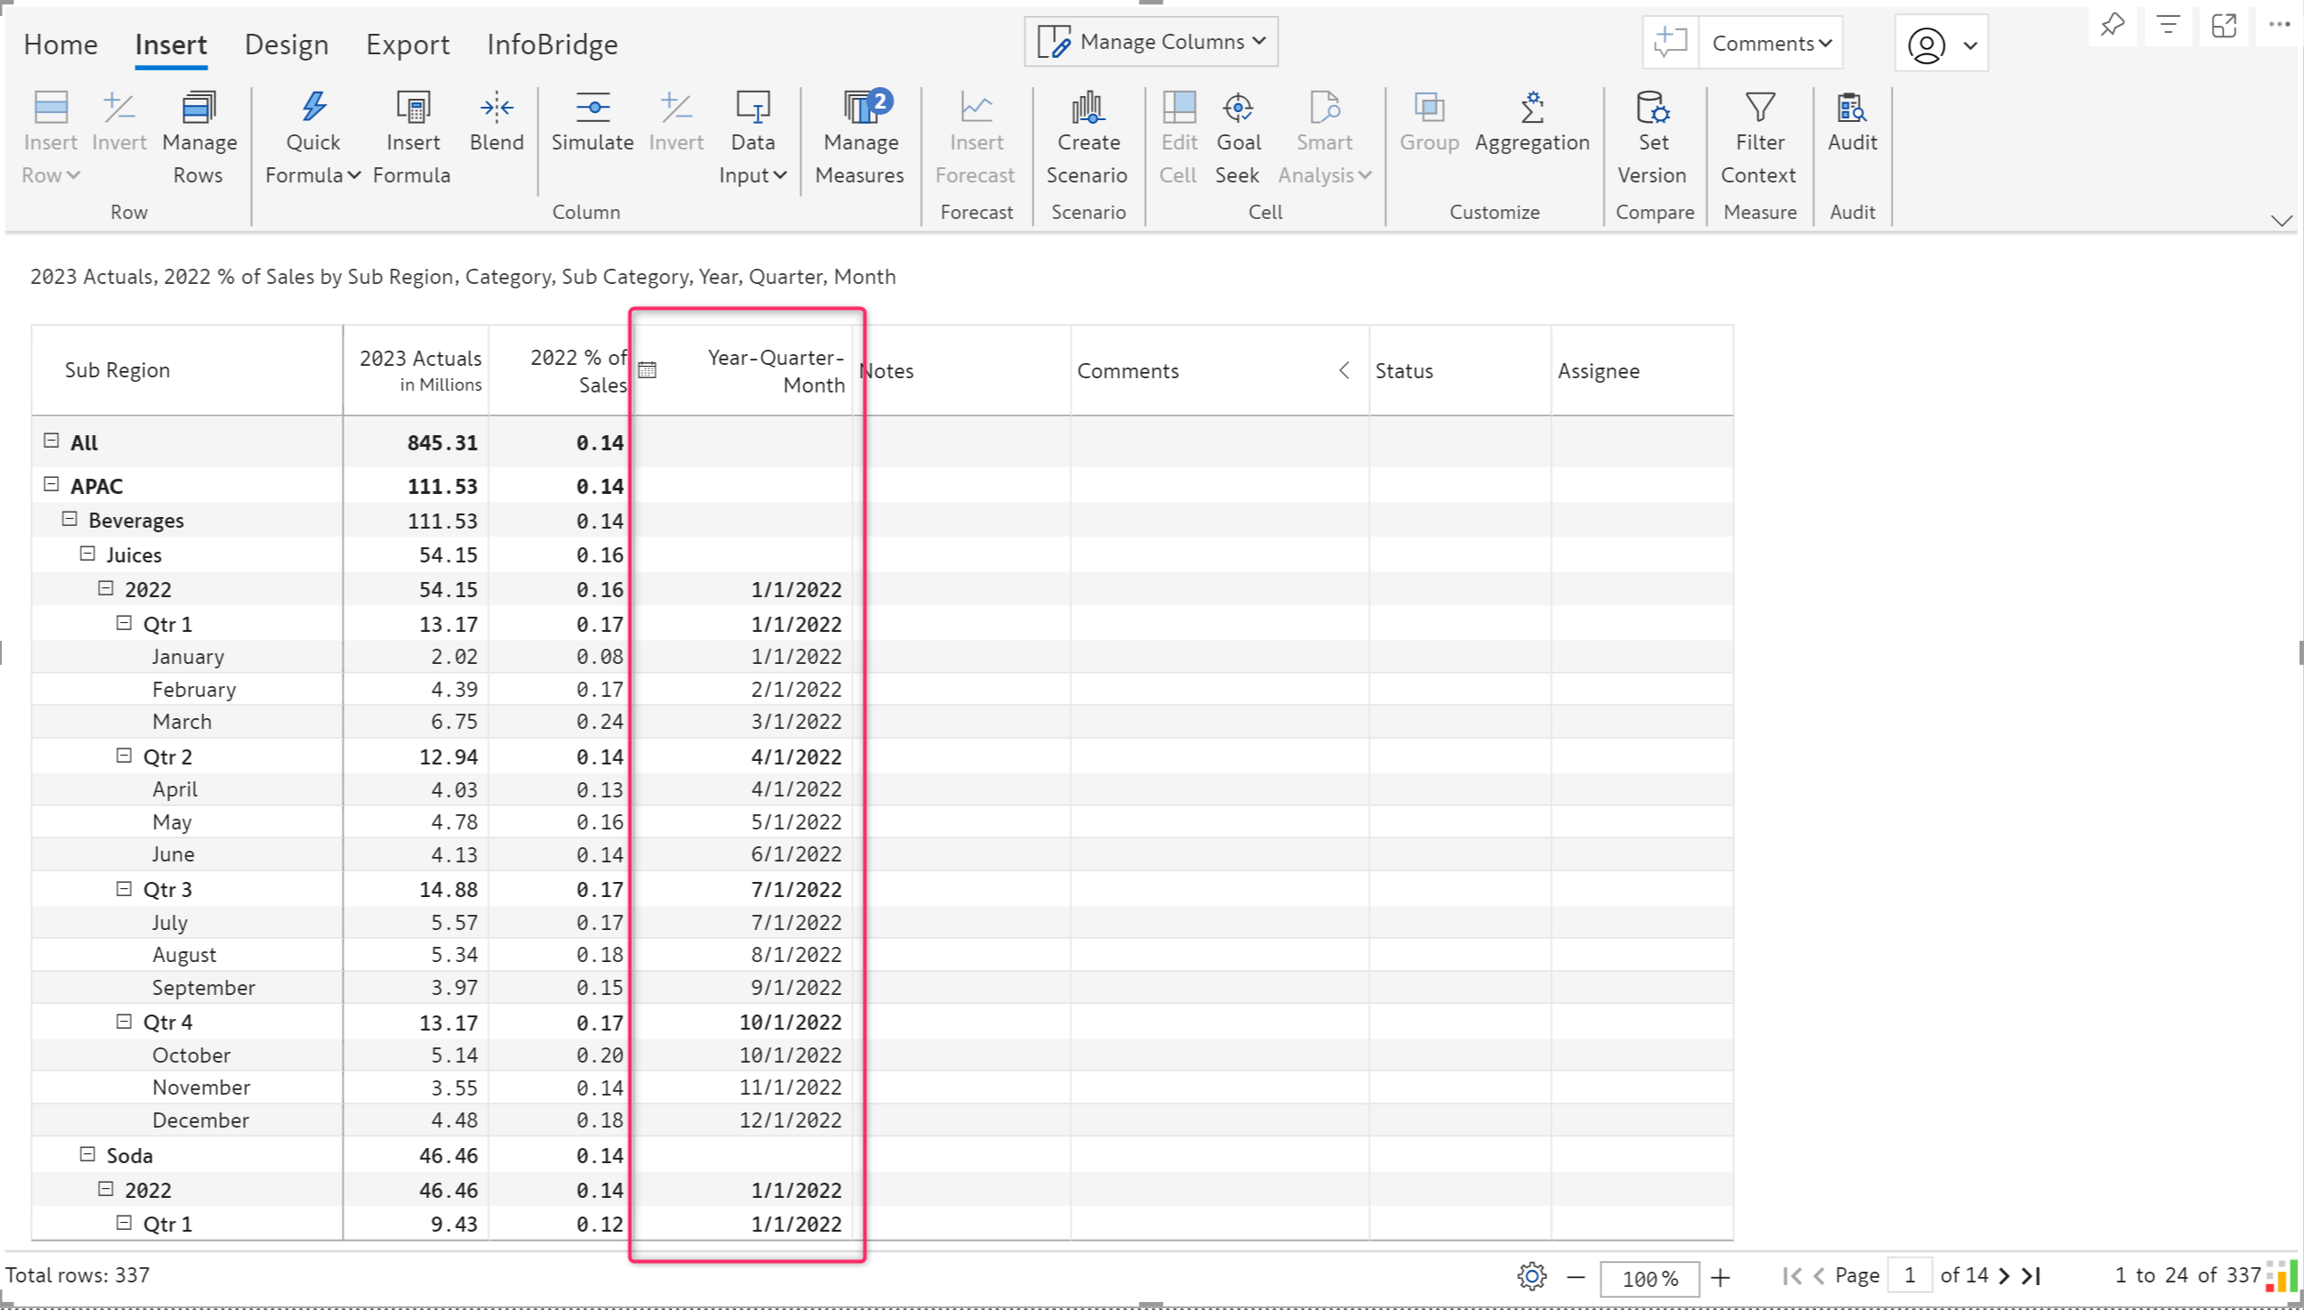Open the Manage Columns dropdown
This screenshot has width=2304, height=1310.
tap(1151, 42)
